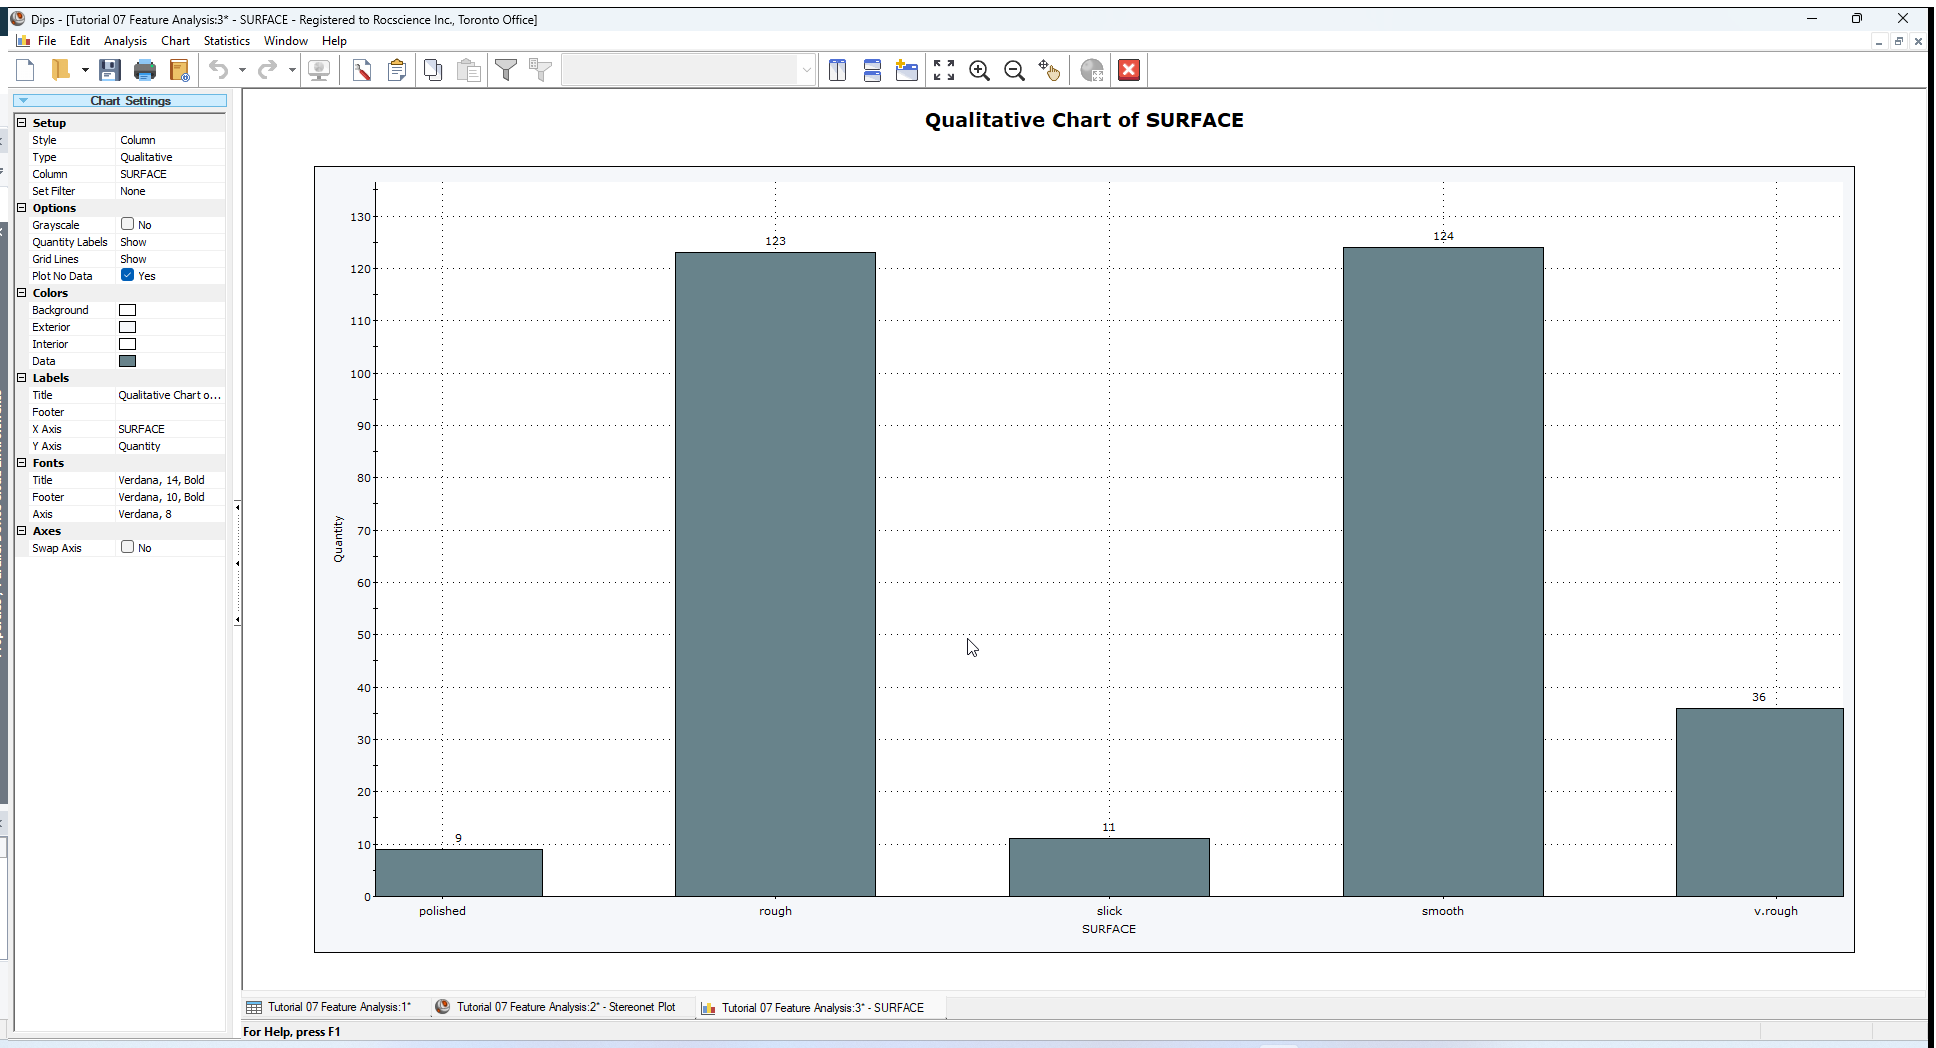The image size is (1936, 1048).
Task: Open the Print dialog
Action: [x=145, y=69]
